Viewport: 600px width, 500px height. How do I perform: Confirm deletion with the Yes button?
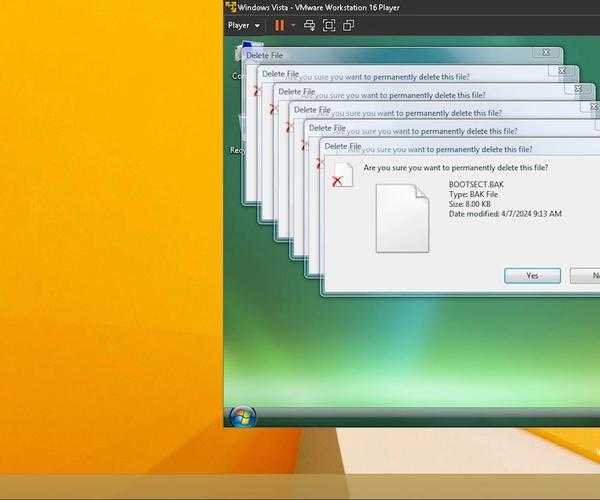coord(532,275)
